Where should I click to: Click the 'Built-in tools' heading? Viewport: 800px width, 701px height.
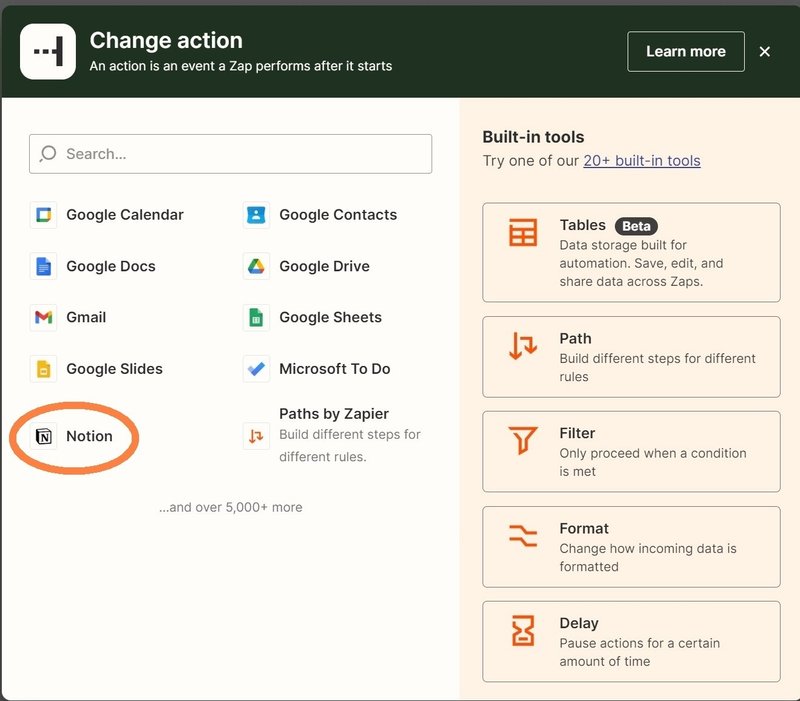(533, 137)
